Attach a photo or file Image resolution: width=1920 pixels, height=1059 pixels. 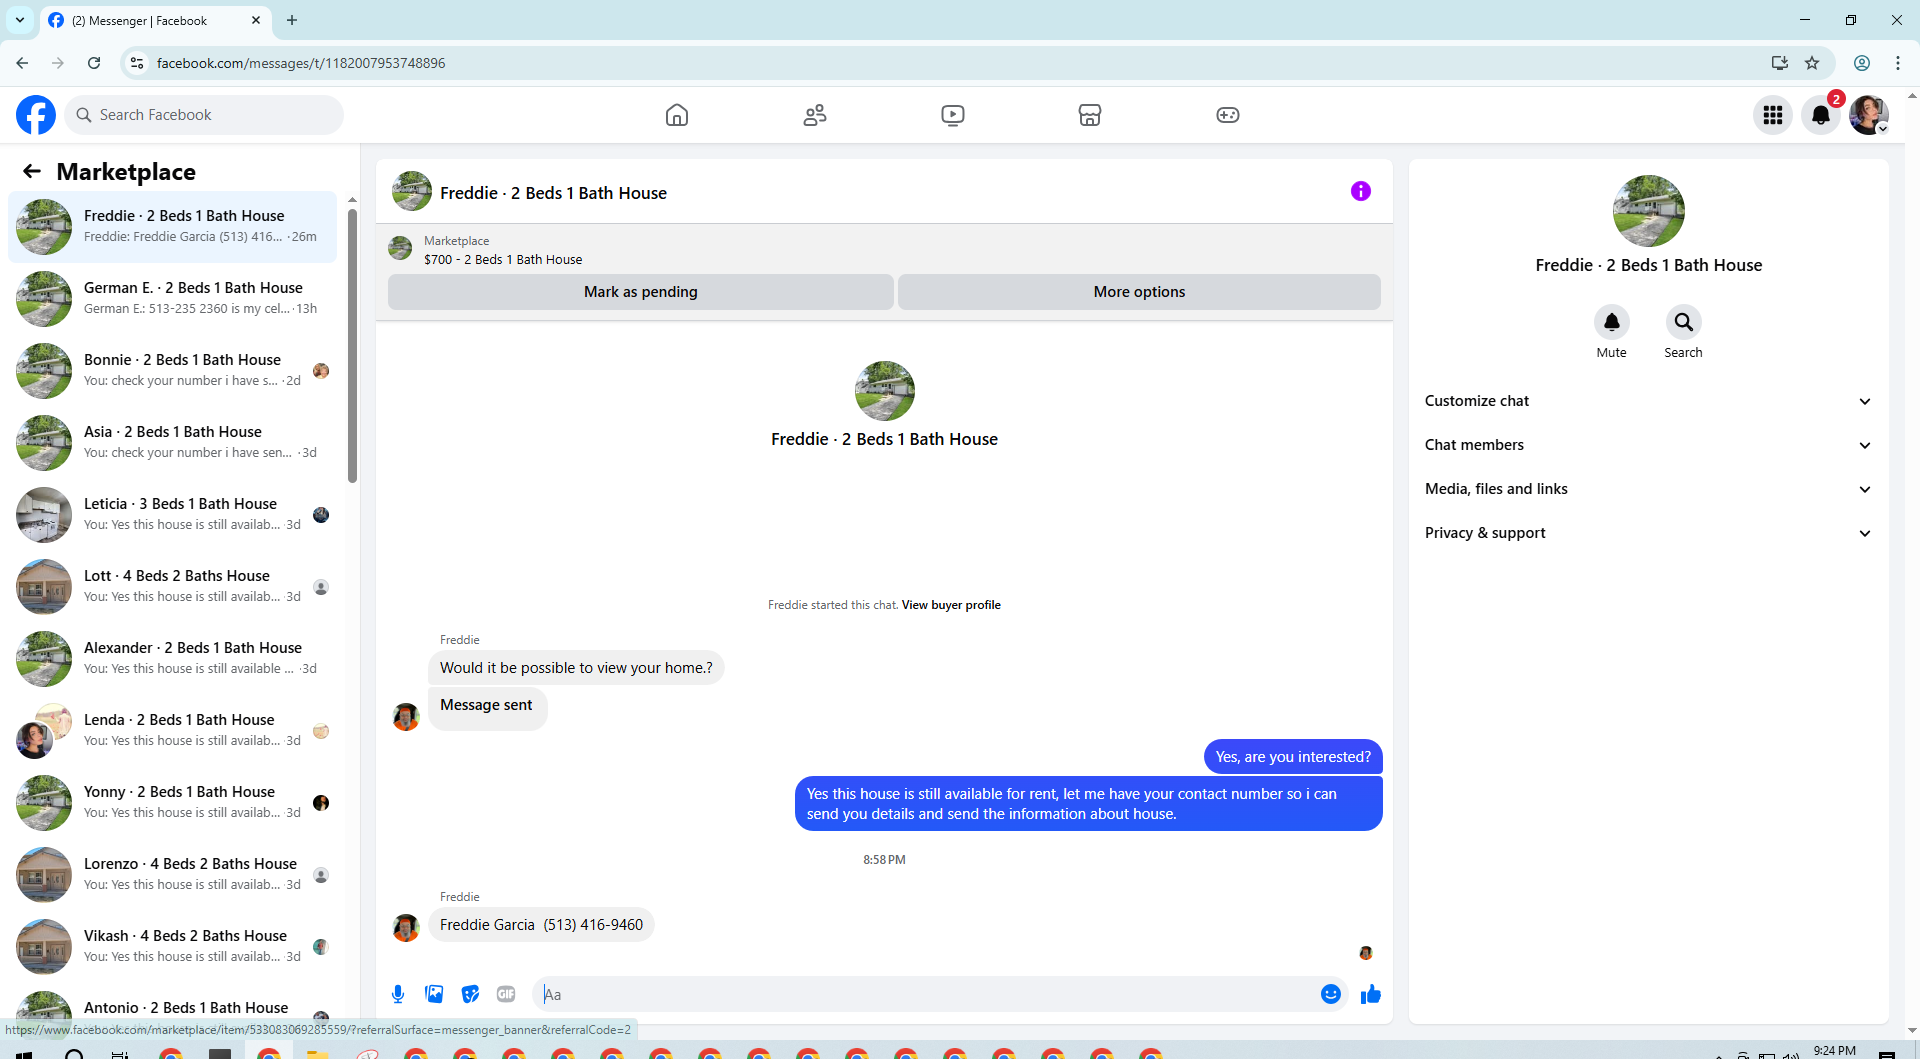tap(434, 994)
